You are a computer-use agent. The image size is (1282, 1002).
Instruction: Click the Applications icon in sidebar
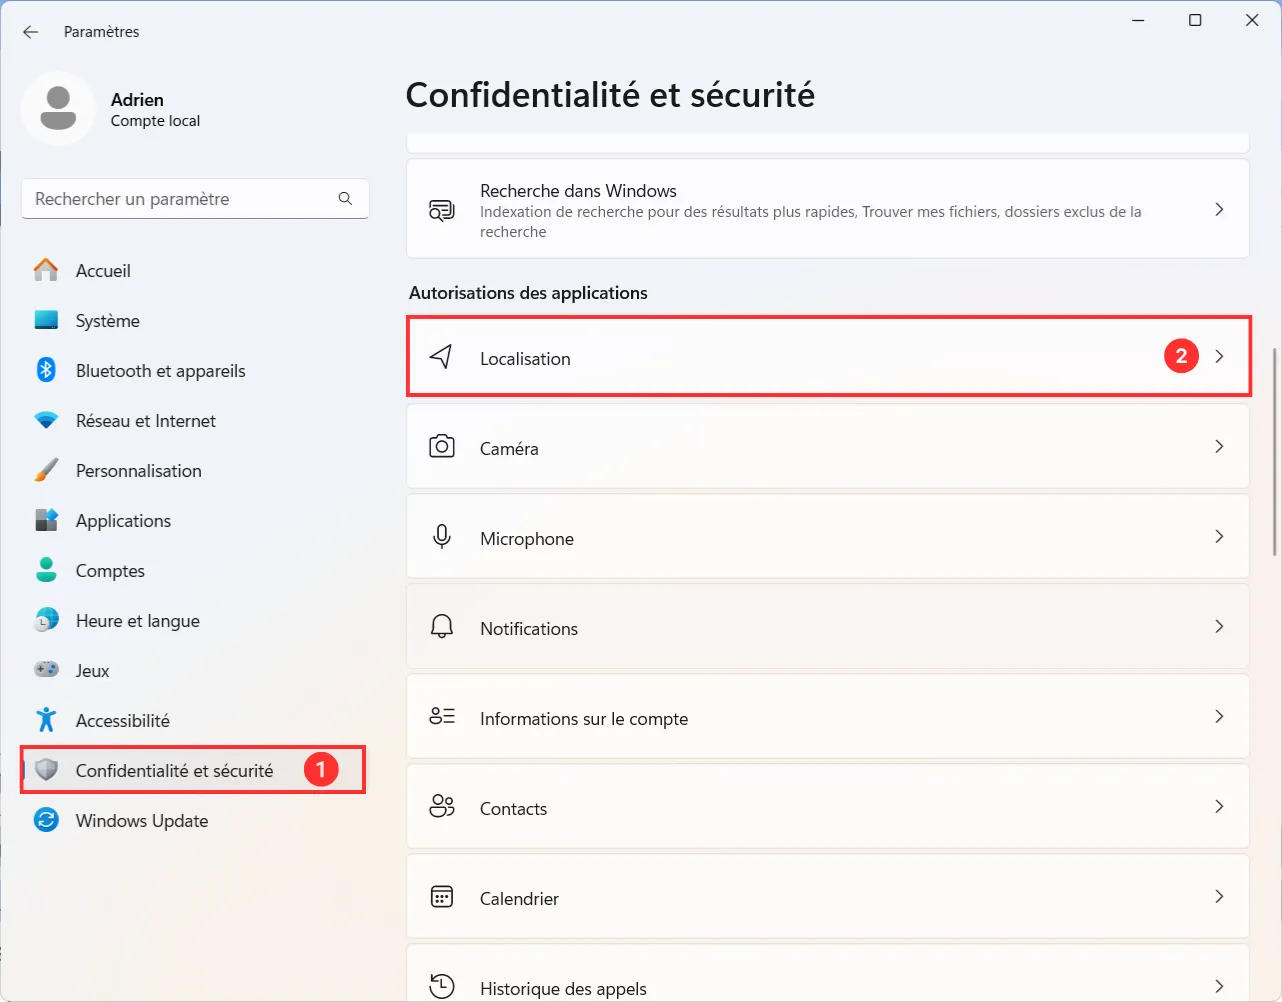[46, 520]
